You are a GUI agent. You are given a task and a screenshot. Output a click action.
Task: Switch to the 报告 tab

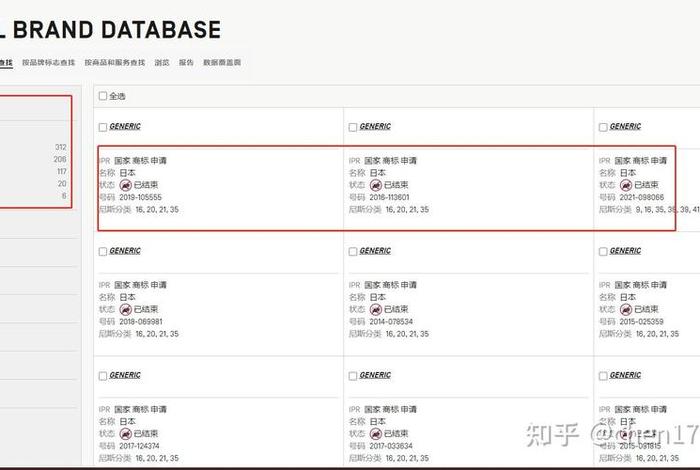point(186,62)
